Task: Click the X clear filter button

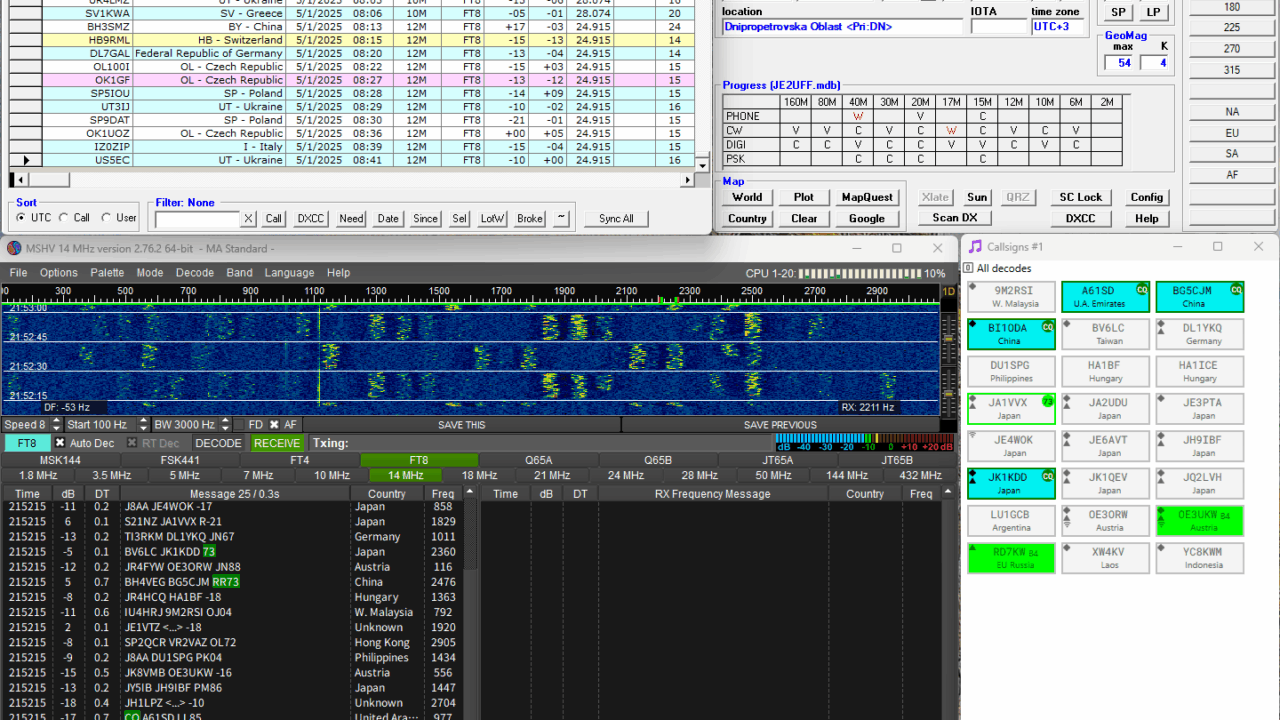Action: coord(249,218)
